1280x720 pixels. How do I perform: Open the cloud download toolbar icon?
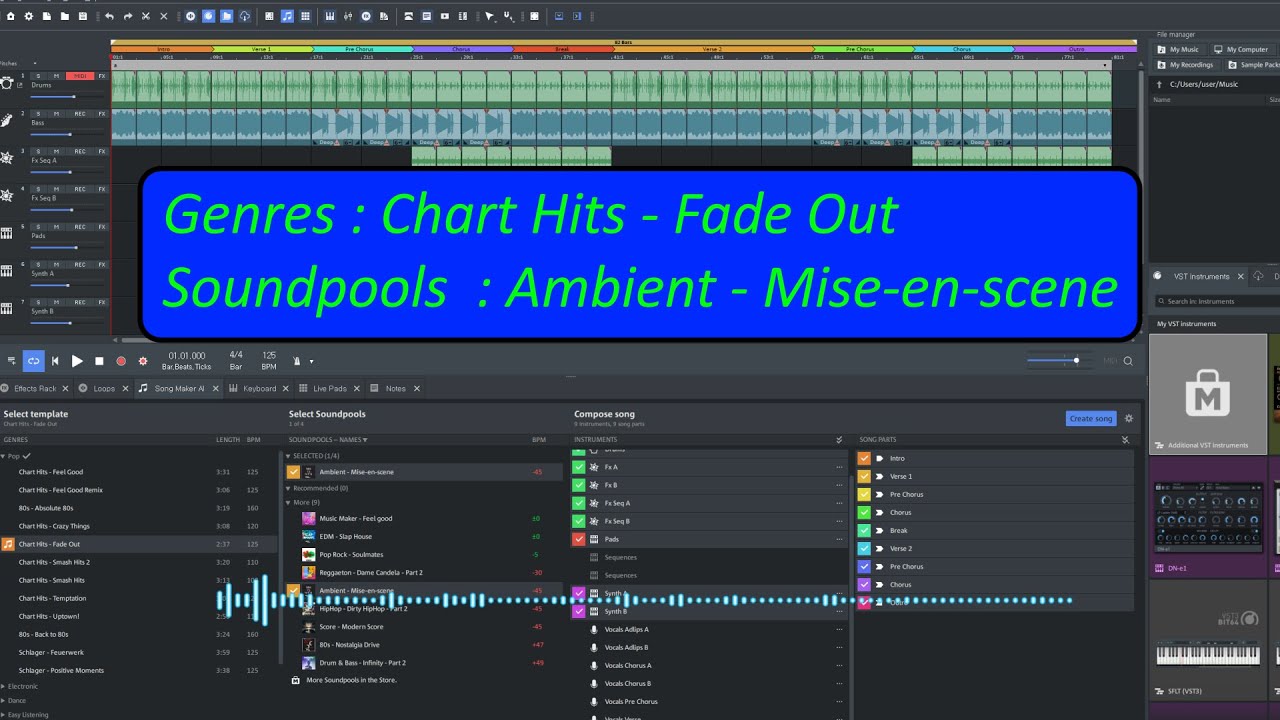(245, 16)
